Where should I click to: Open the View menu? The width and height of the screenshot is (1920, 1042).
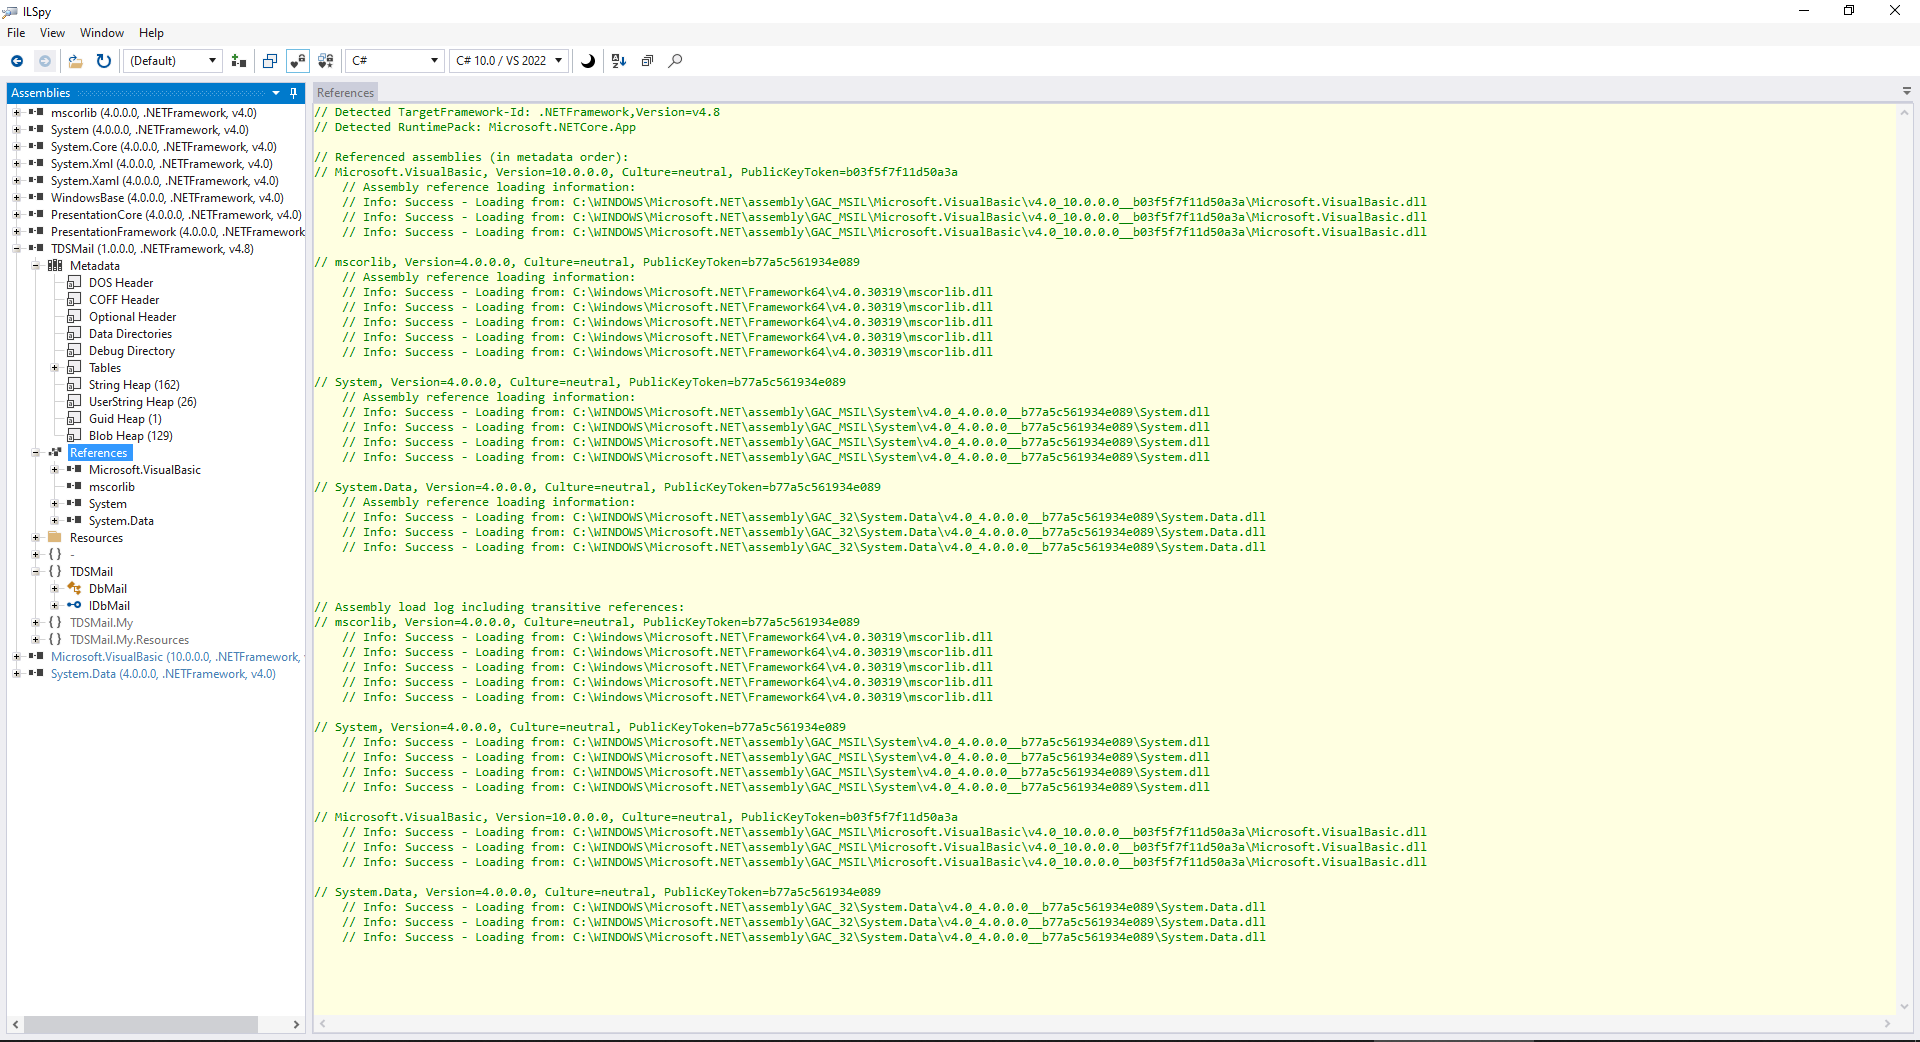(52, 33)
